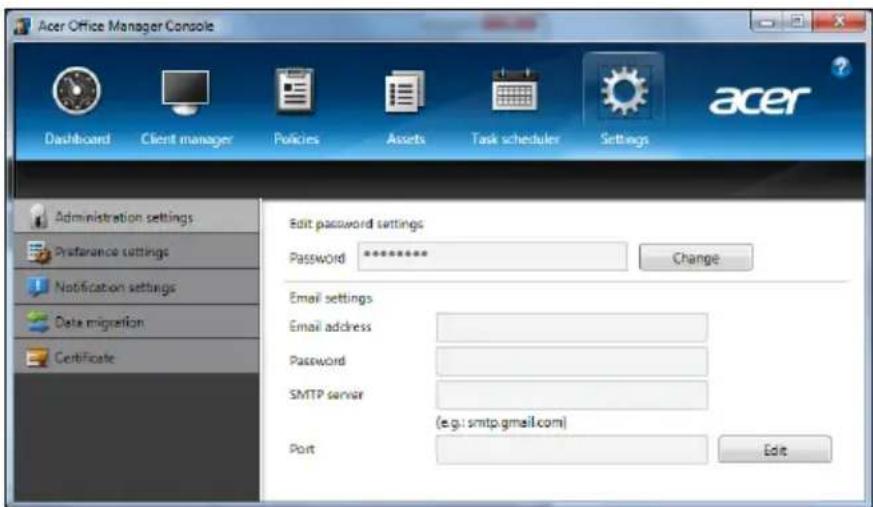This screenshot has height=507, width=873.
Task: Select the Settings gear icon
Action: click(624, 91)
